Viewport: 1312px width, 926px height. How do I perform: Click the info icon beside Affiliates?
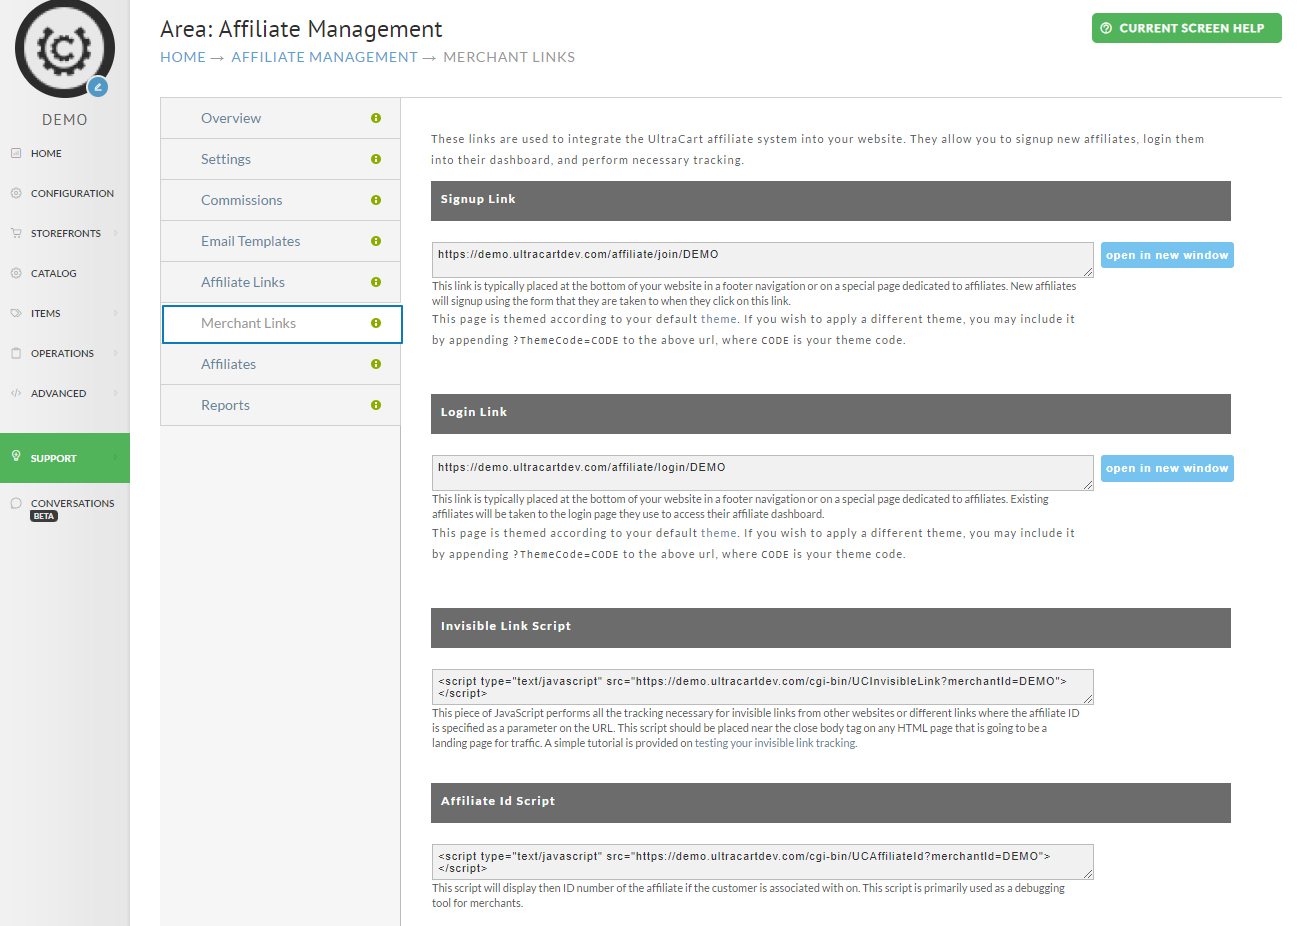coord(376,364)
